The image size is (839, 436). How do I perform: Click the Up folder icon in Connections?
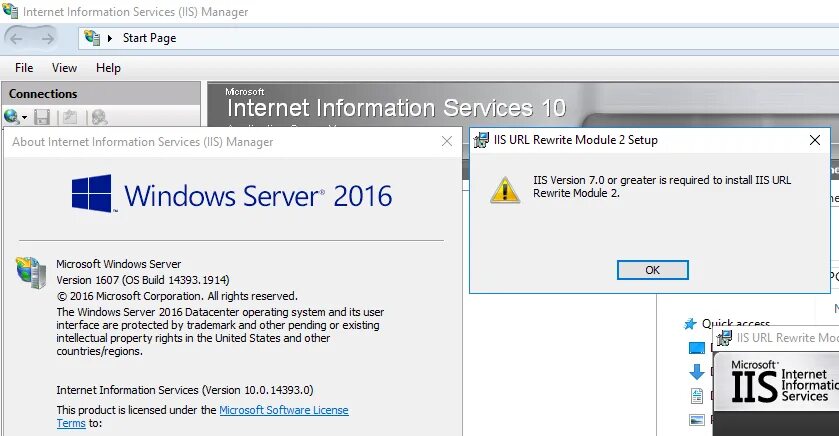point(70,117)
